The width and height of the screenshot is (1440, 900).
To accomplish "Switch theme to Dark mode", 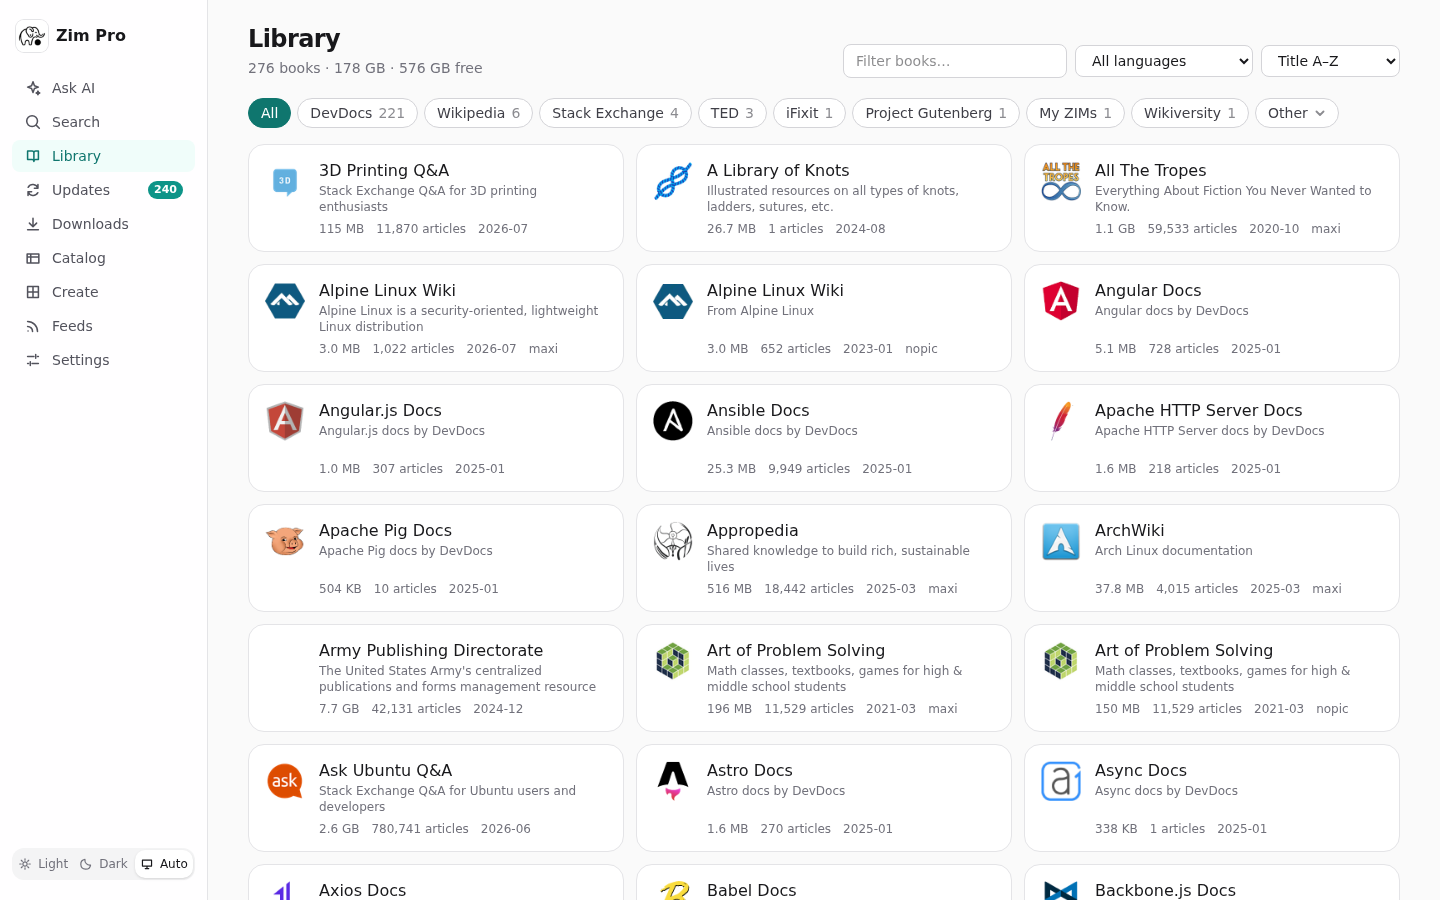I will click(x=104, y=864).
